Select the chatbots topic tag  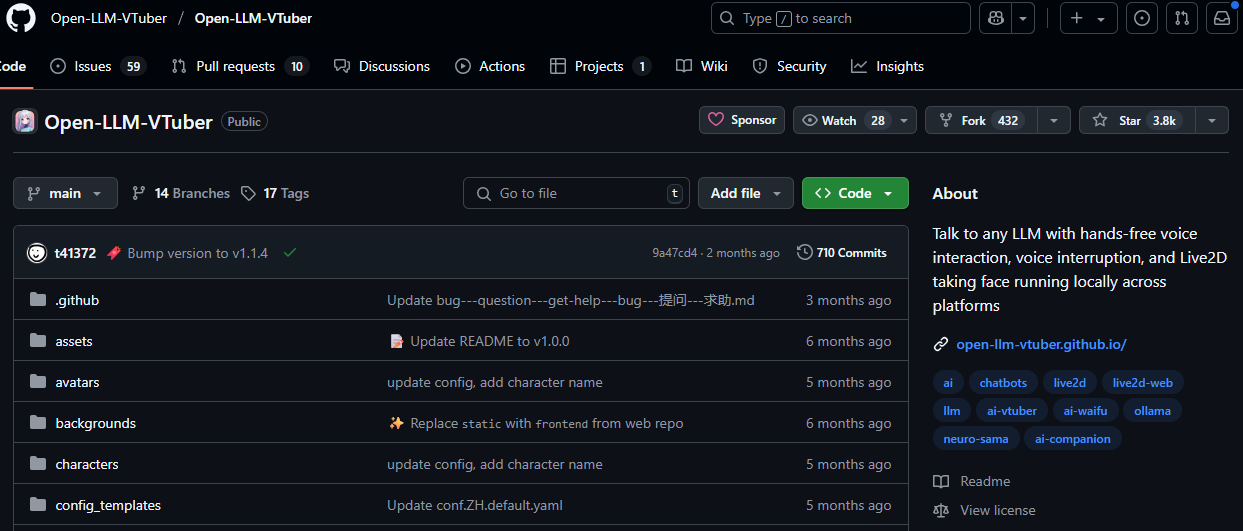[1003, 383]
